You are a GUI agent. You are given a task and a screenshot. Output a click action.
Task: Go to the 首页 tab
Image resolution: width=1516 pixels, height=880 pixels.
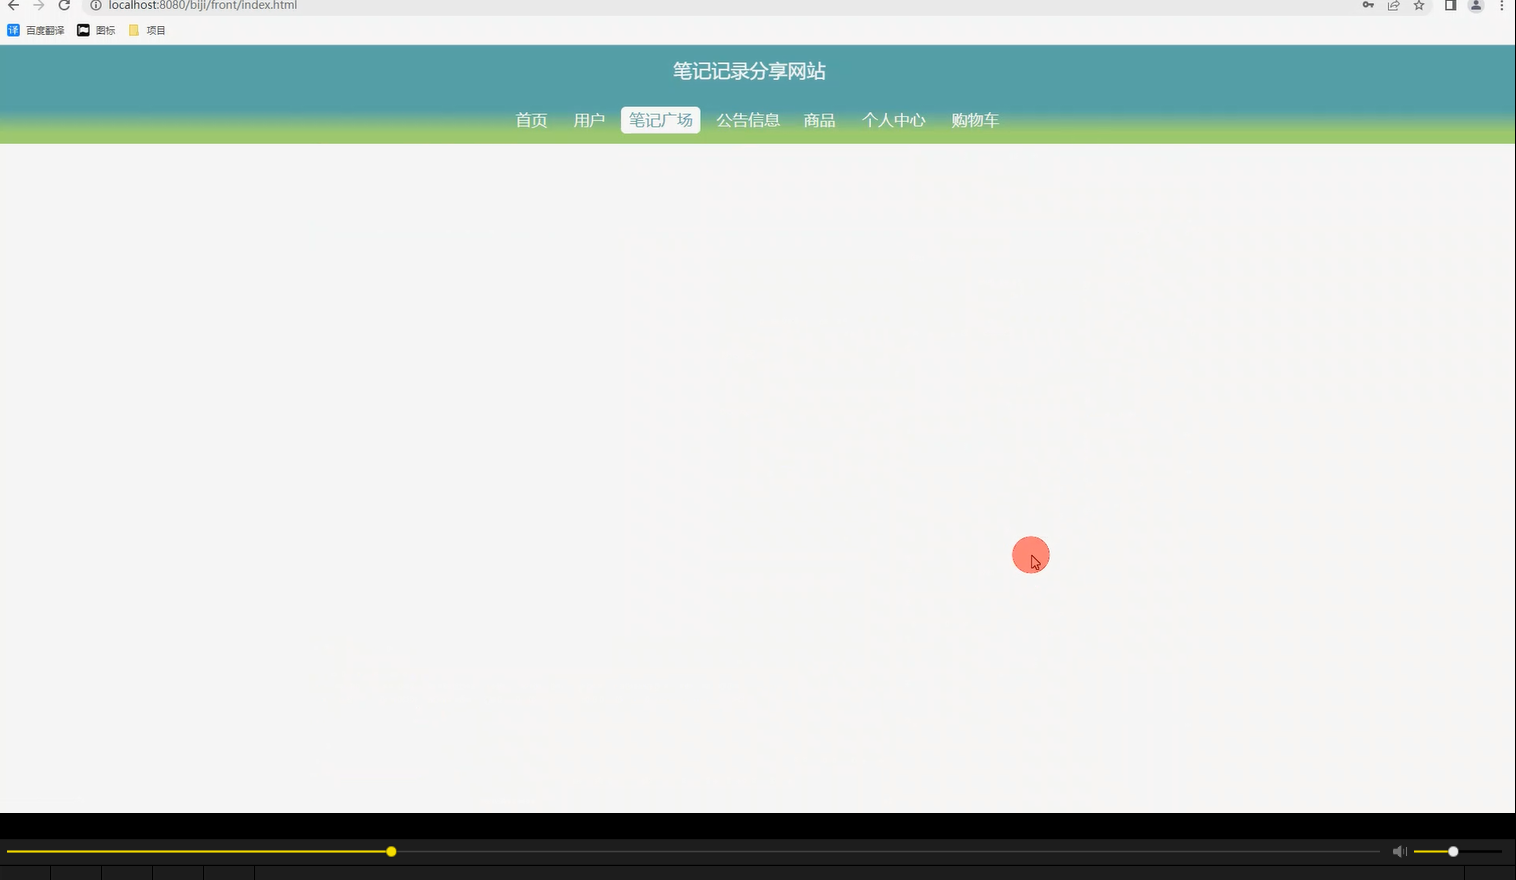click(531, 120)
